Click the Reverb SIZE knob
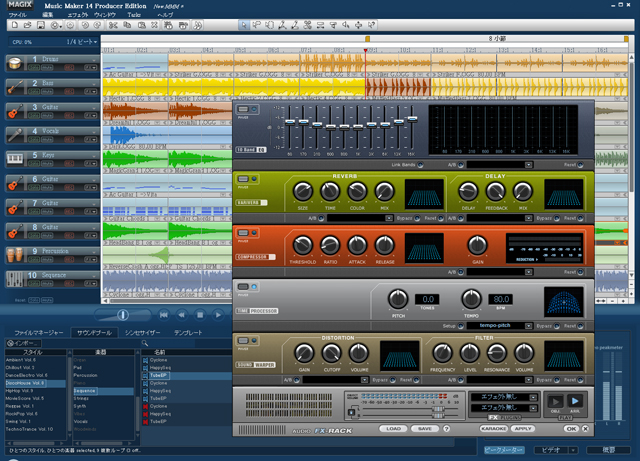Viewport: 640px width, 461px height. pyautogui.click(x=302, y=192)
